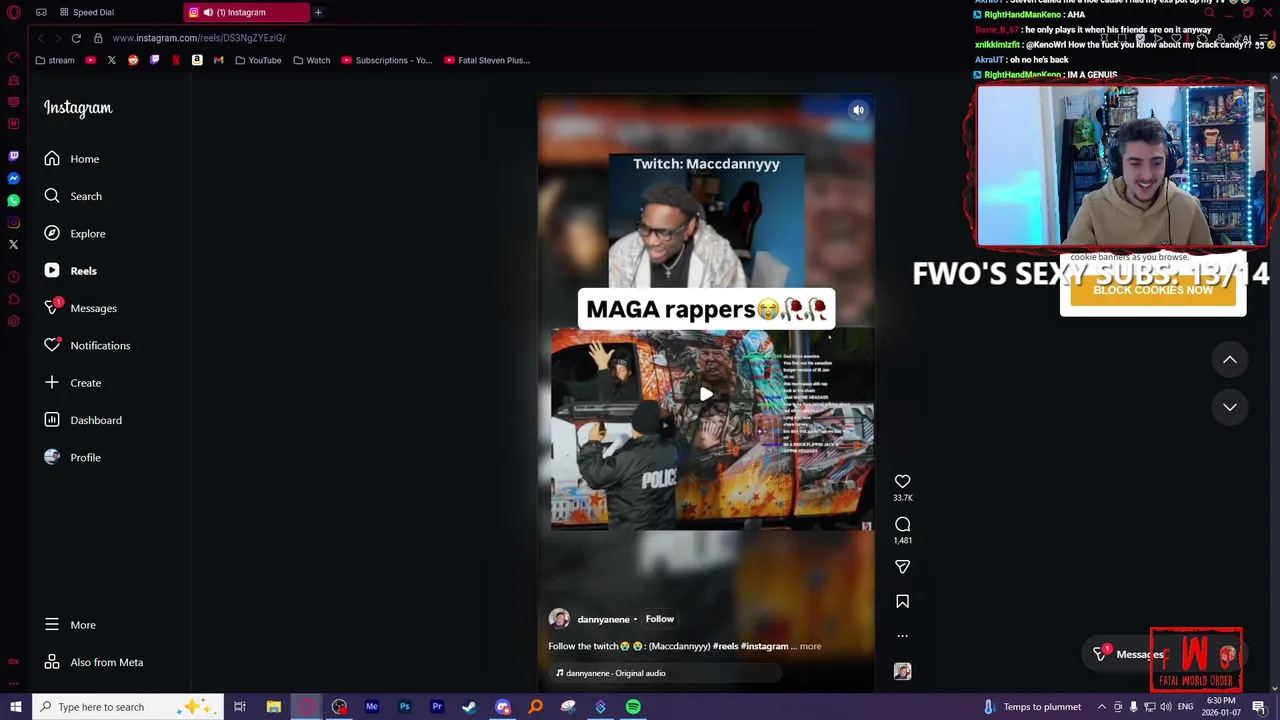
Task: Open Subscriptions YouTube bookmark
Action: (387, 60)
